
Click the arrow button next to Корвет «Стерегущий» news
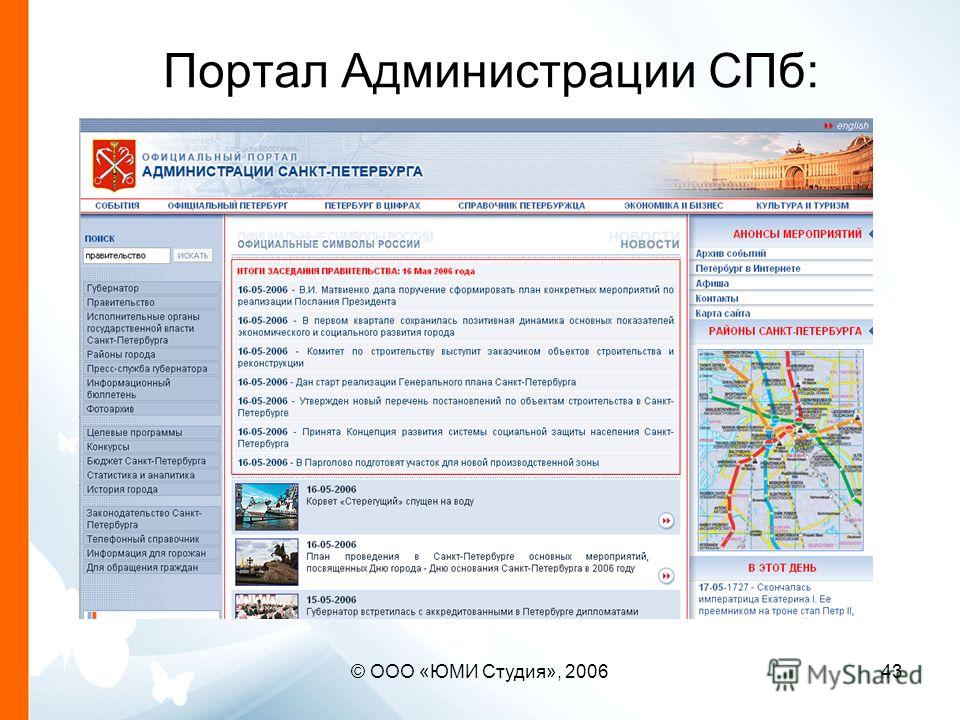(x=666, y=520)
